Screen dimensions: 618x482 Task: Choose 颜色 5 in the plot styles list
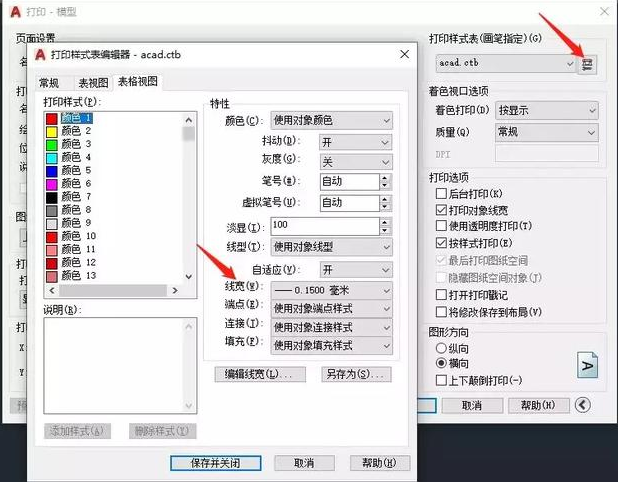pos(76,170)
